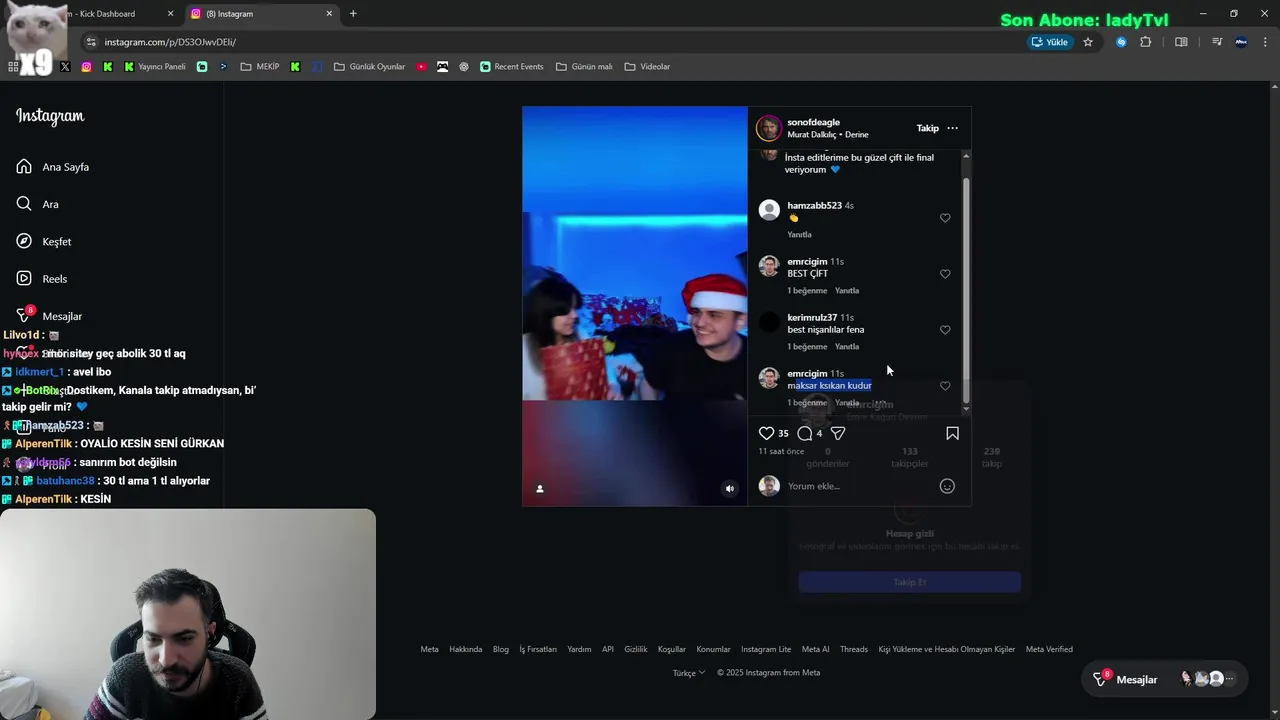Open hamzabb523's avatar in comments

[769, 210]
